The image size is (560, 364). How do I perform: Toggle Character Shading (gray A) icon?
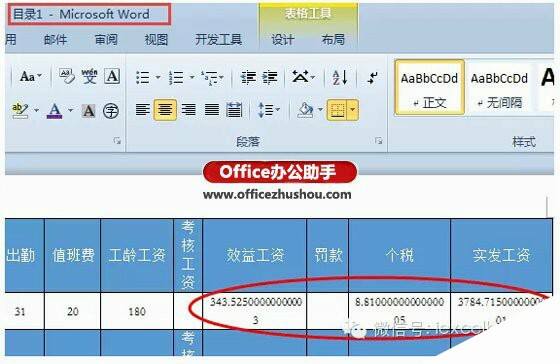89,111
